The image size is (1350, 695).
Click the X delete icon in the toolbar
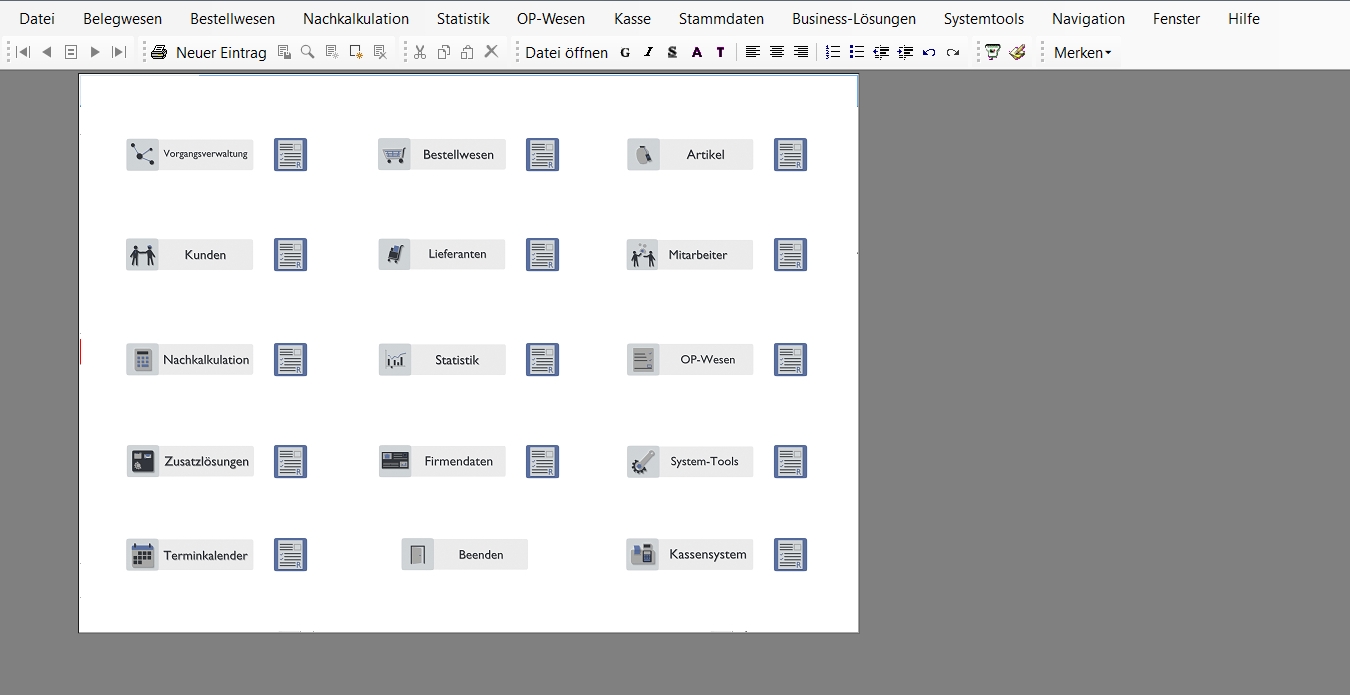(491, 52)
